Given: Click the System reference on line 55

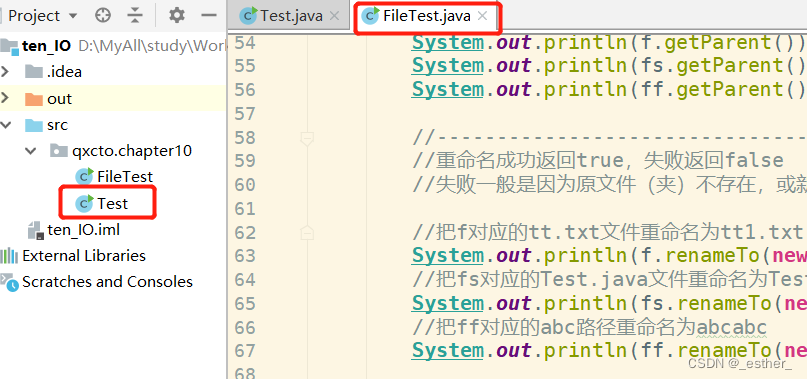Looking at the screenshot, I should click(447, 66).
